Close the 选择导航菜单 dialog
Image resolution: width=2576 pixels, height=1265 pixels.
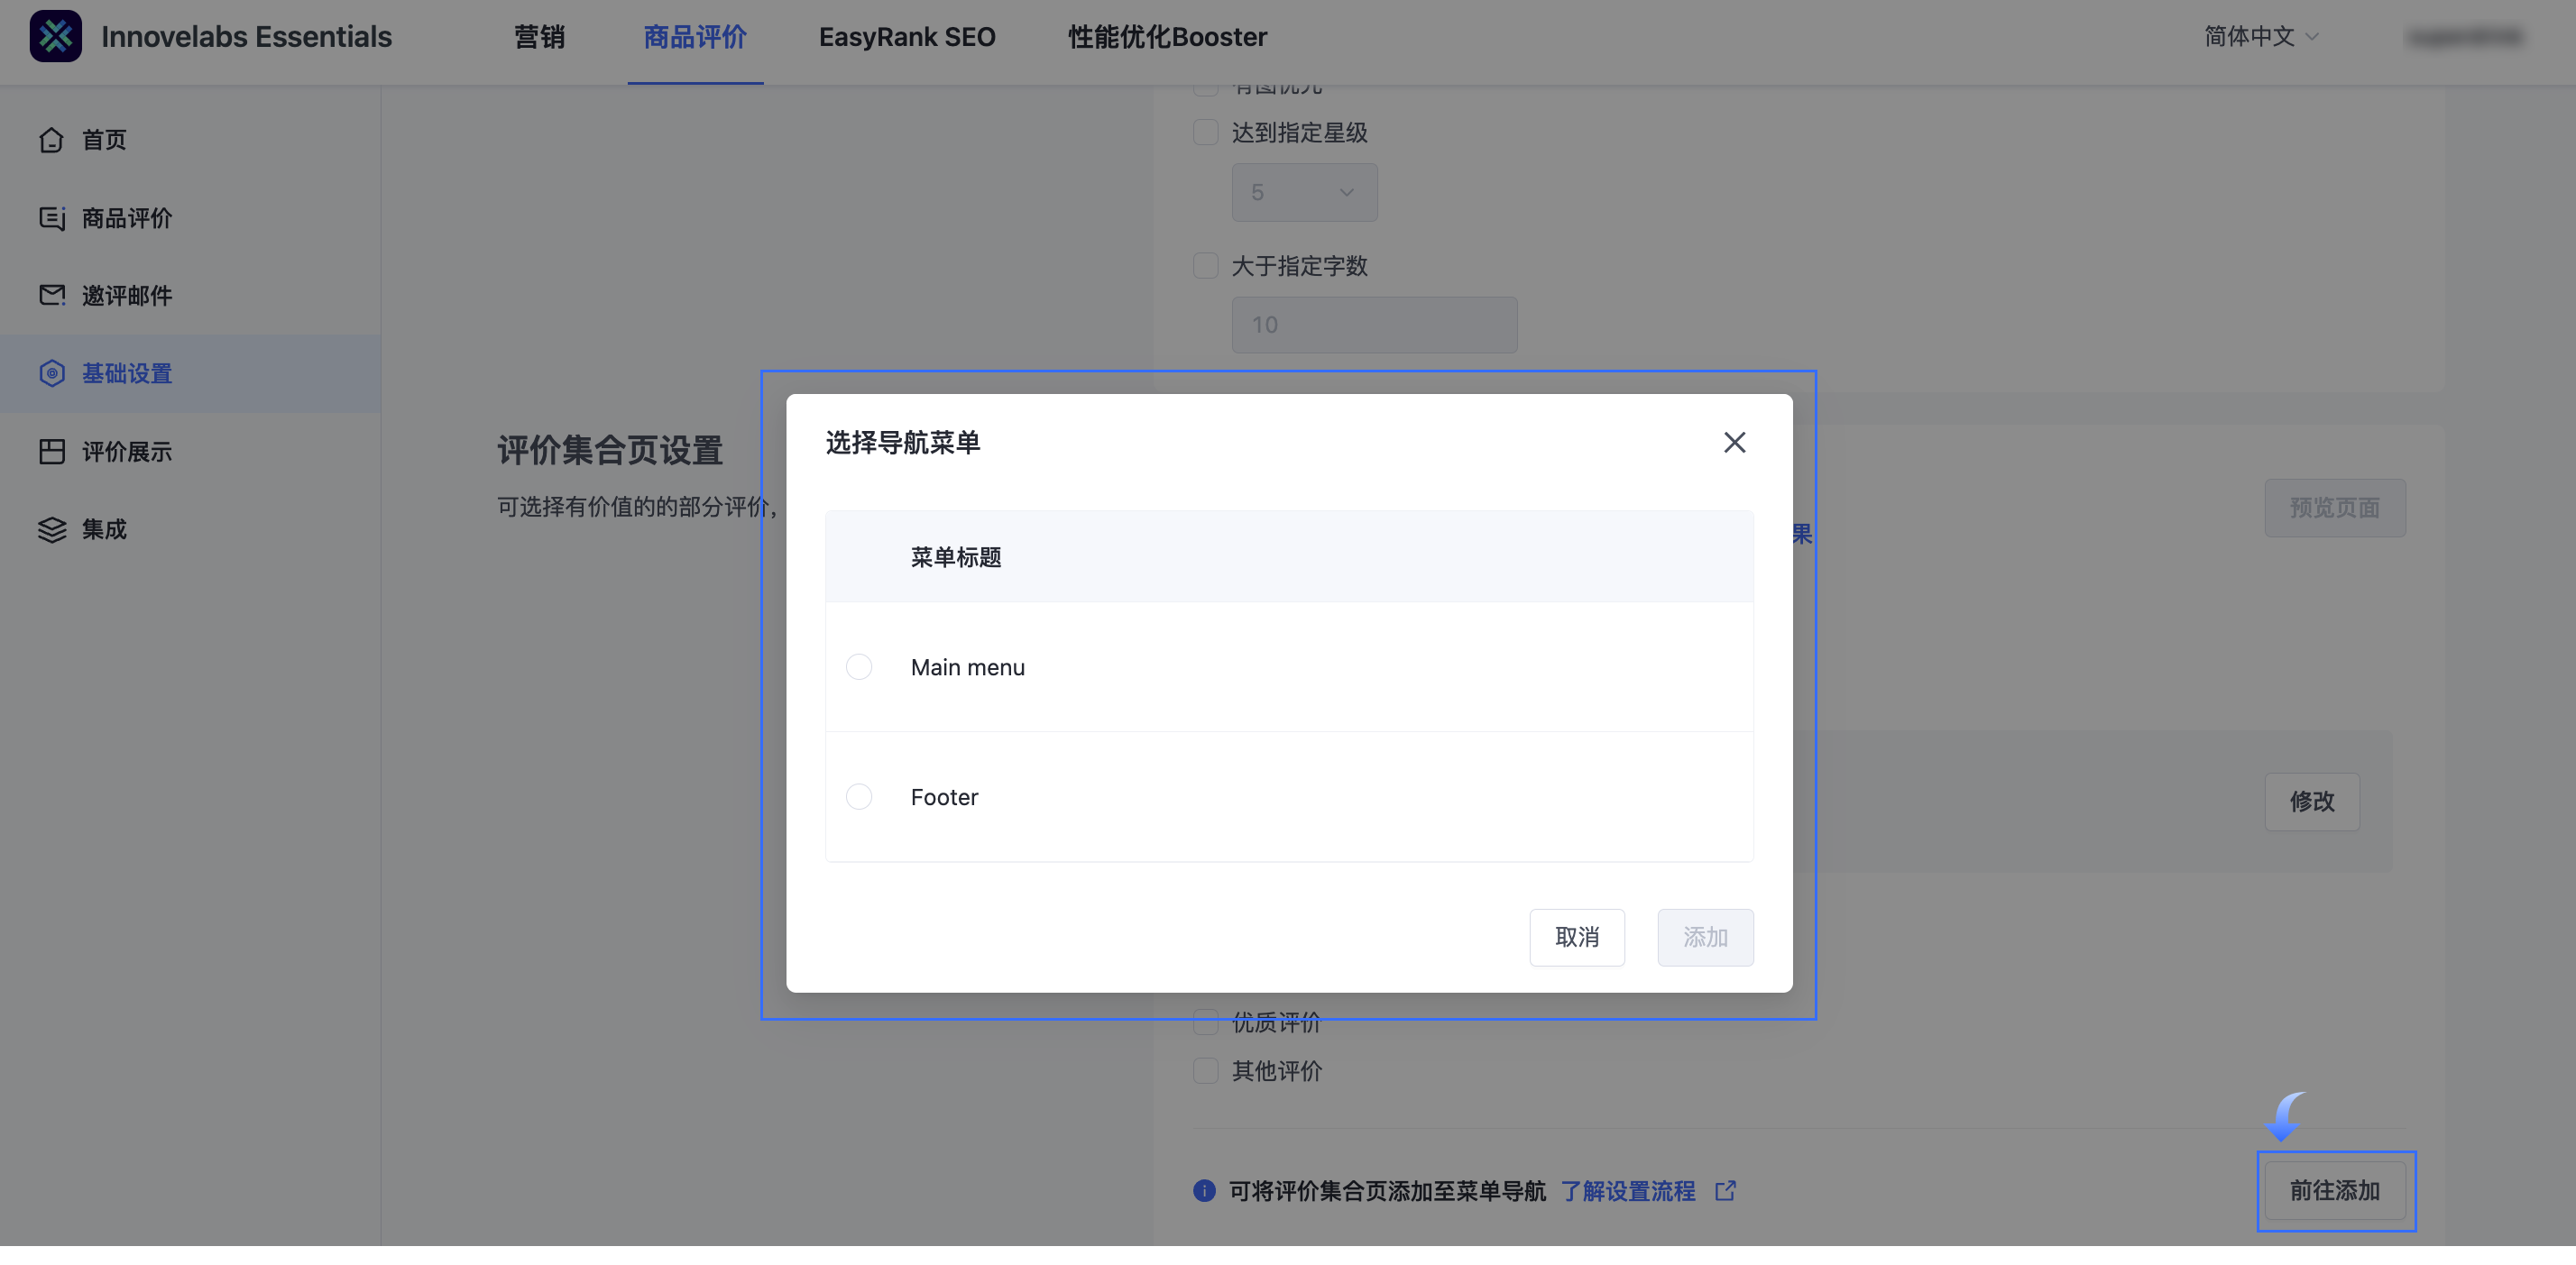click(x=1734, y=442)
